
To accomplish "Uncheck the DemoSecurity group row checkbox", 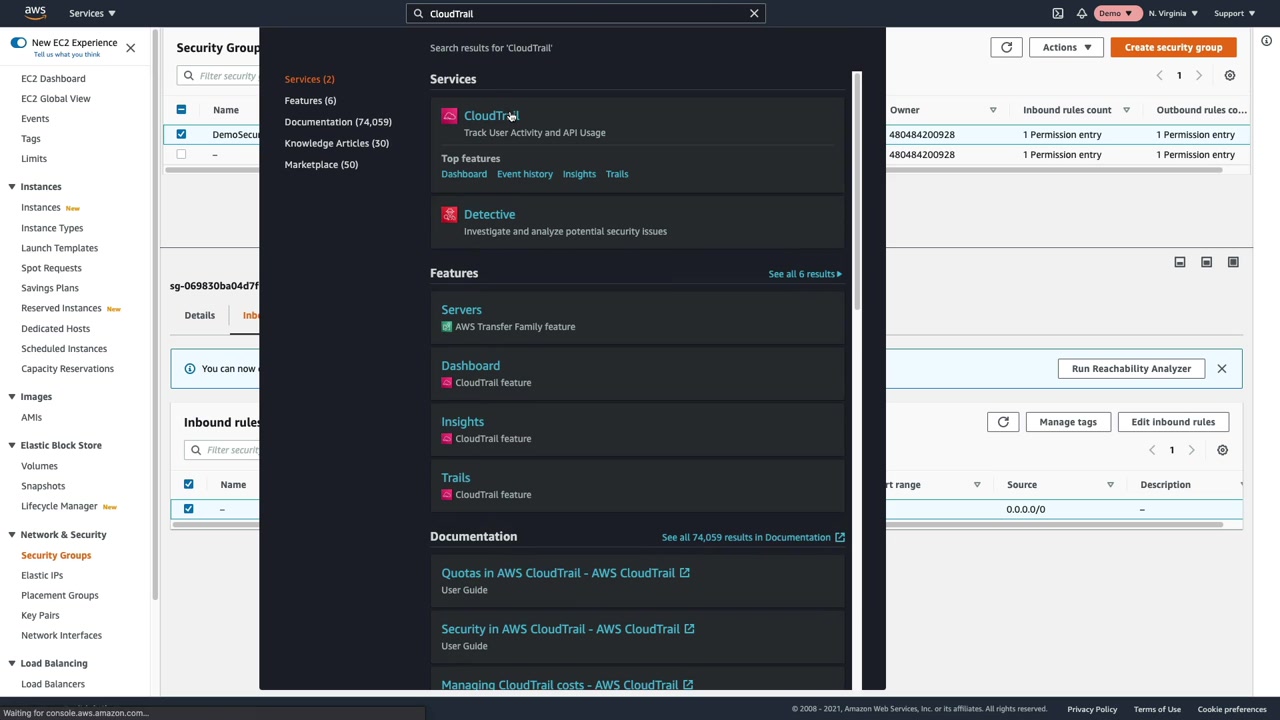I will tap(181, 134).
